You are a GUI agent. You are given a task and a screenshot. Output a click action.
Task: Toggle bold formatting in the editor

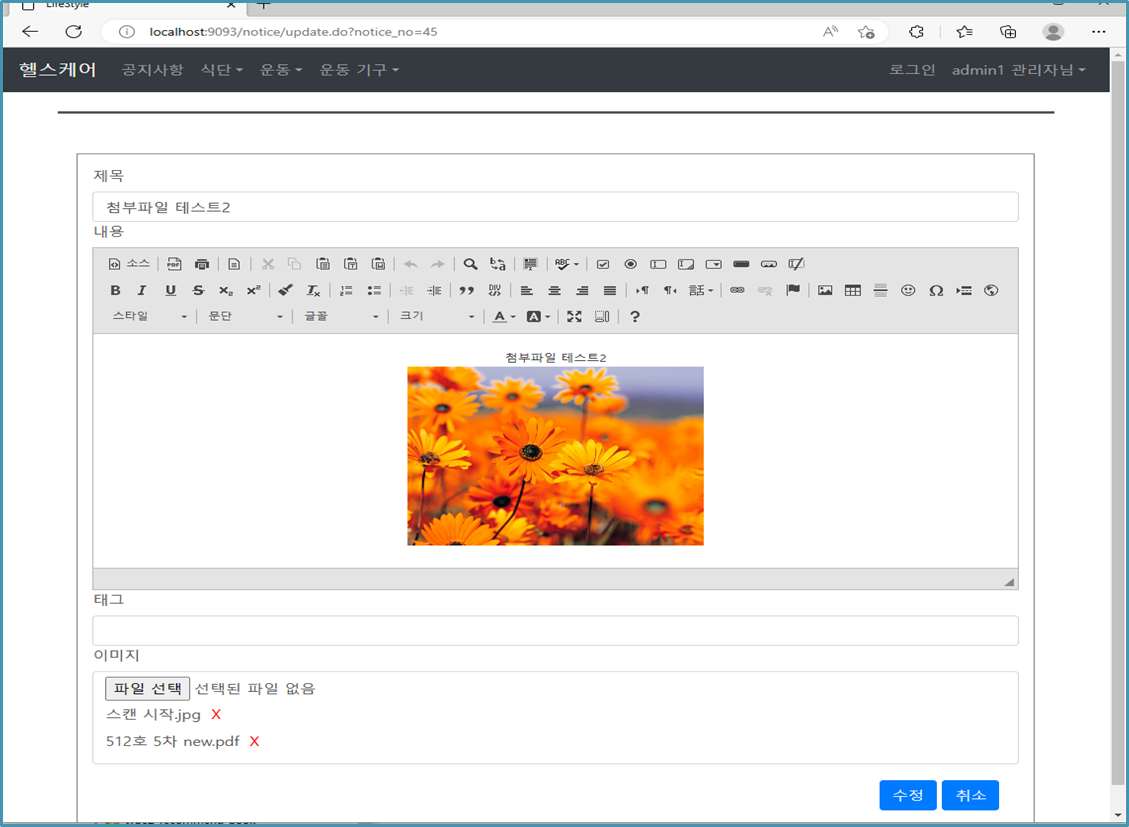point(115,290)
